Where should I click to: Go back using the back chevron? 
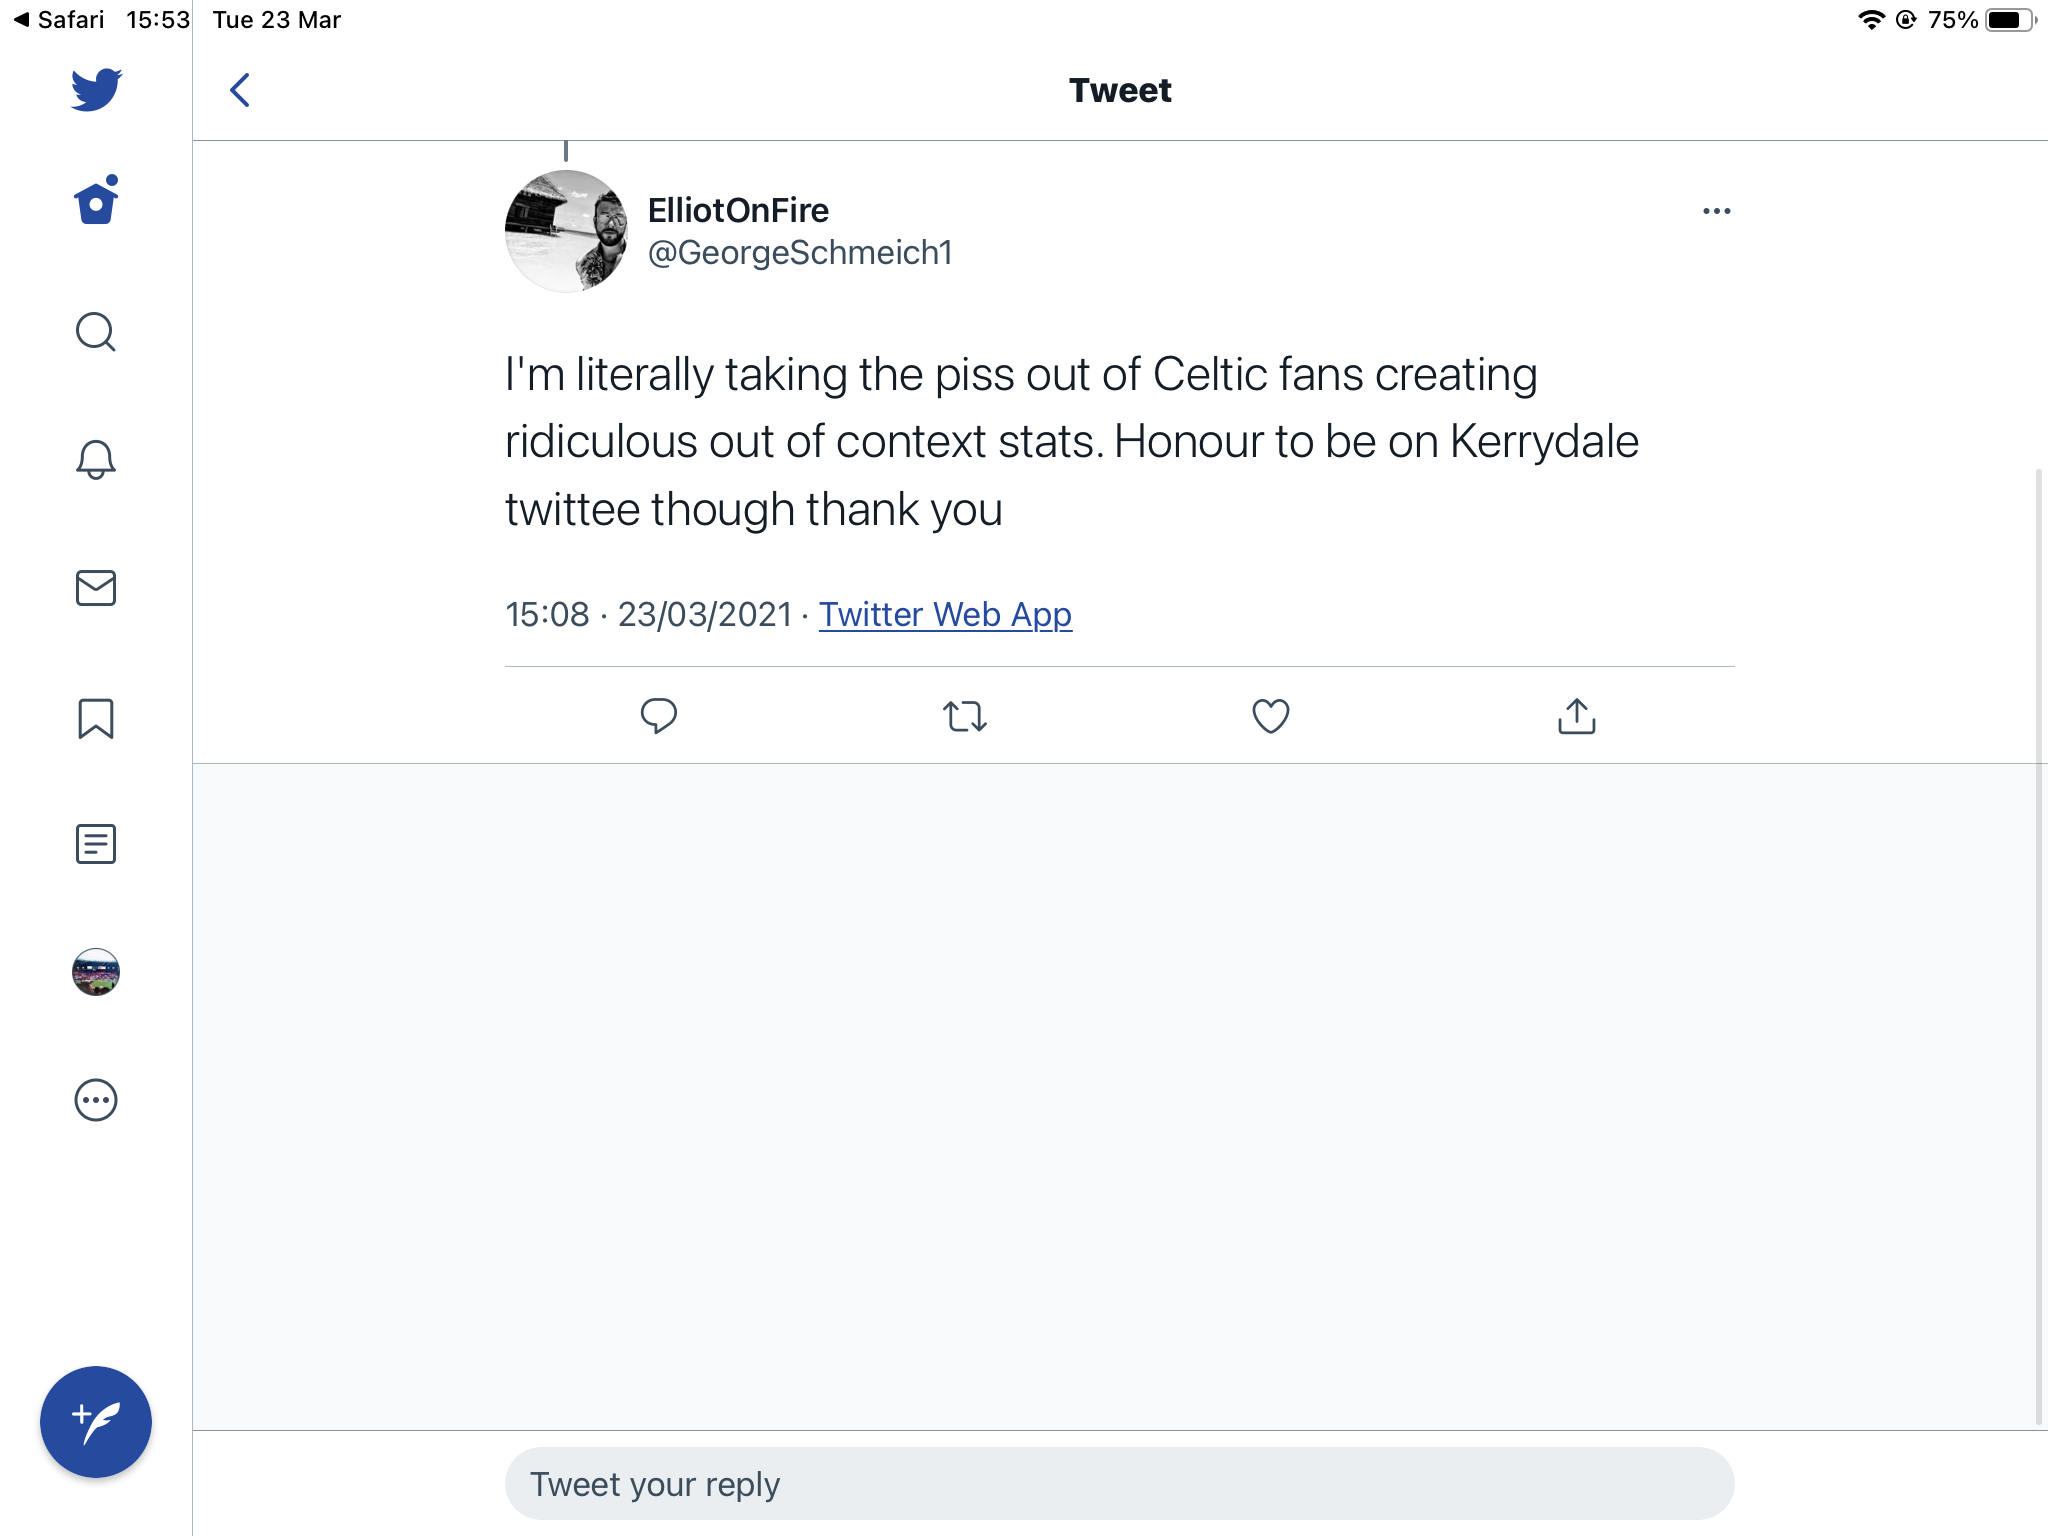(240, 90)
